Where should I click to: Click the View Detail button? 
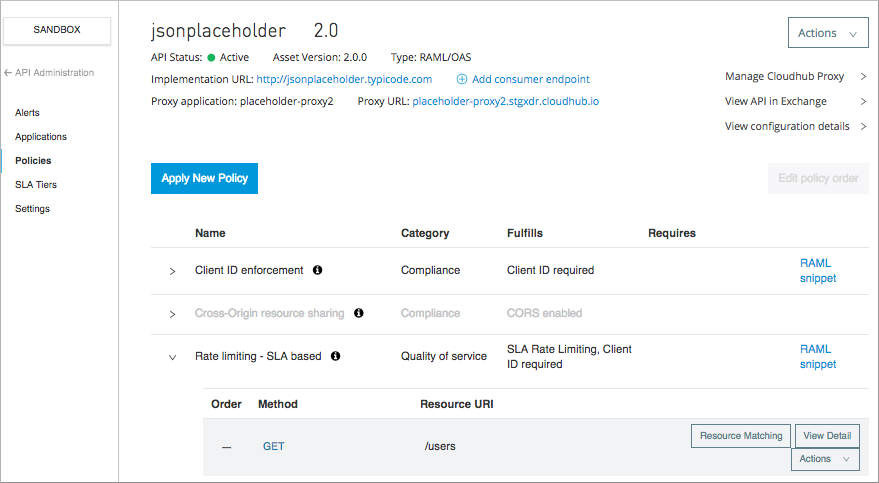click(827, 436)
